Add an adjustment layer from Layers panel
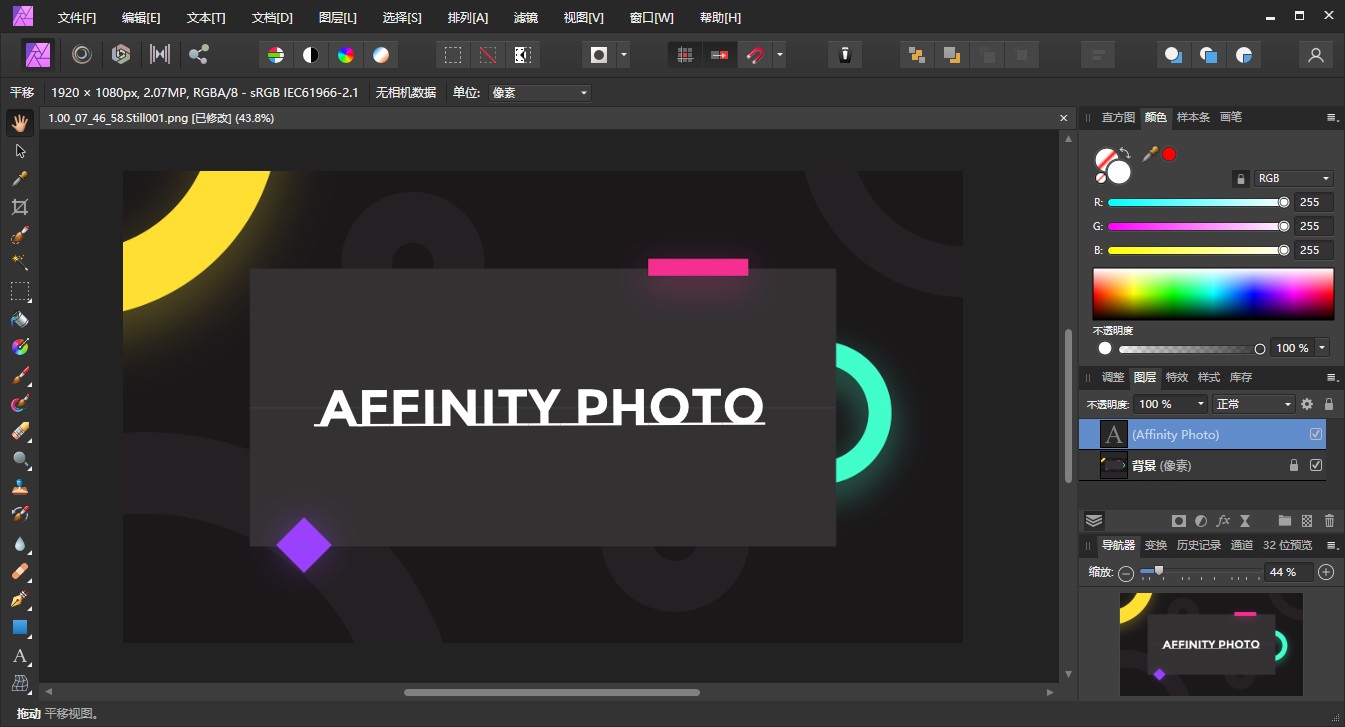The width and height of the screenshot is (1345, 727). click(1200, 521)
